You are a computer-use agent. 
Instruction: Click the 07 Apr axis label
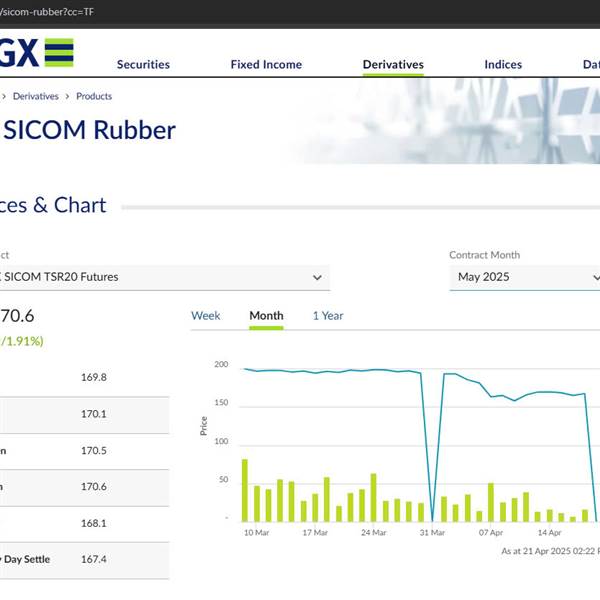tap(491, 533)
